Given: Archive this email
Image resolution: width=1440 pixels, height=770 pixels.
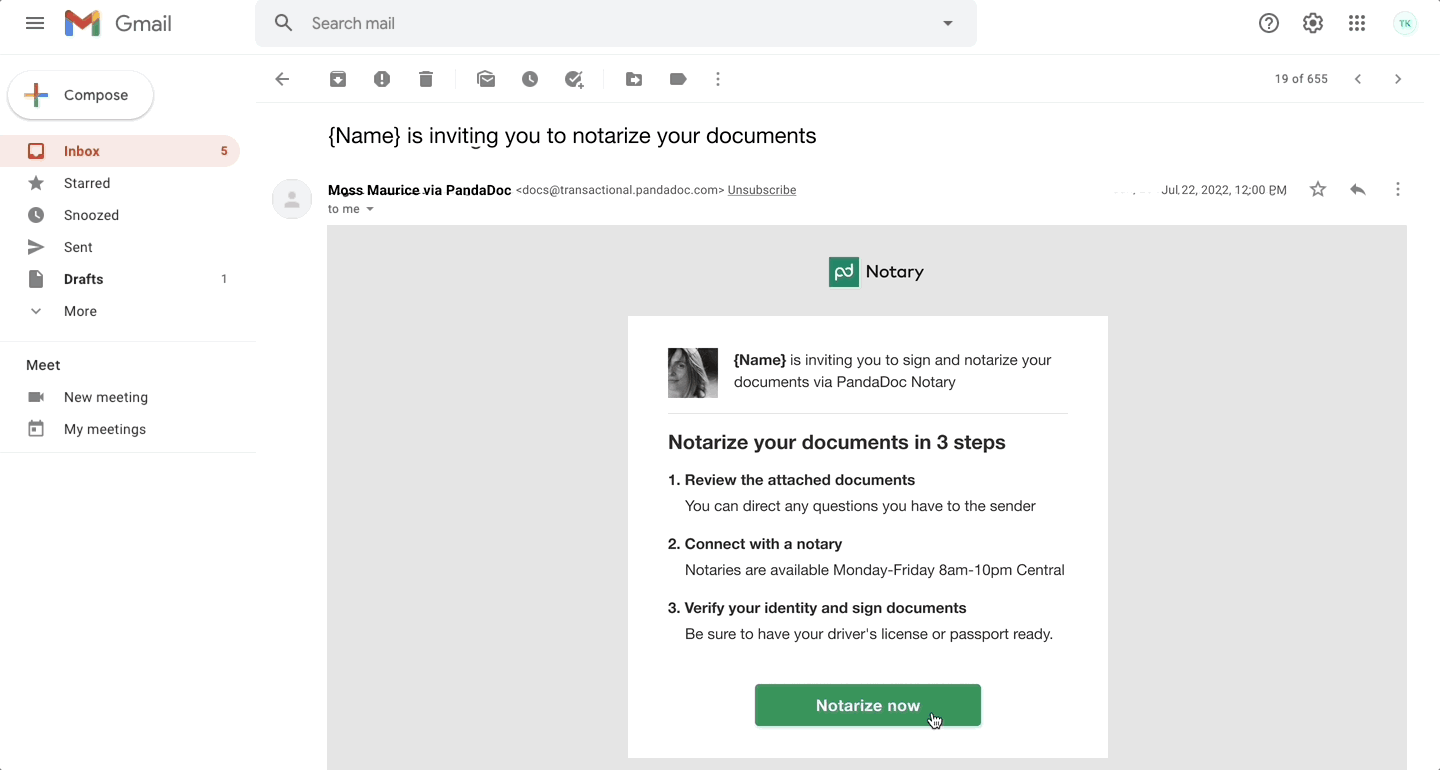Looking at the screenshot, I should (x=338, y=79).
